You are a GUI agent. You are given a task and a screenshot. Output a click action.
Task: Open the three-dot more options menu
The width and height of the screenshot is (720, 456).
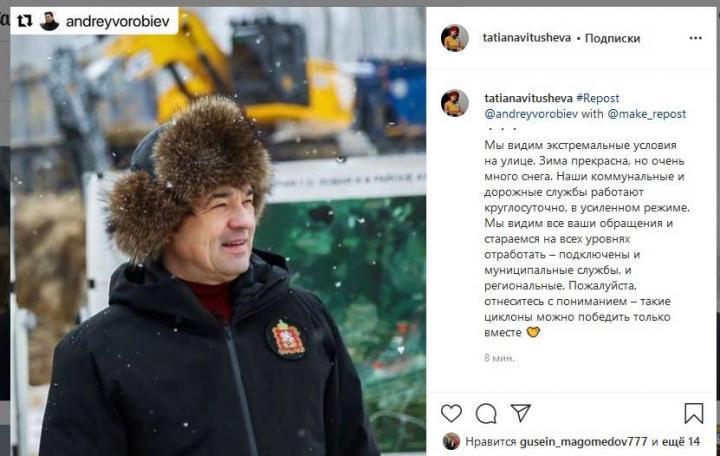[696, 38]
